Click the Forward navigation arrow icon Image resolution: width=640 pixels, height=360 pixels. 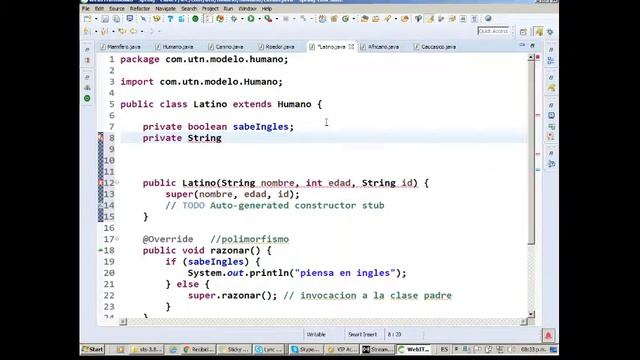coord(151,31)
